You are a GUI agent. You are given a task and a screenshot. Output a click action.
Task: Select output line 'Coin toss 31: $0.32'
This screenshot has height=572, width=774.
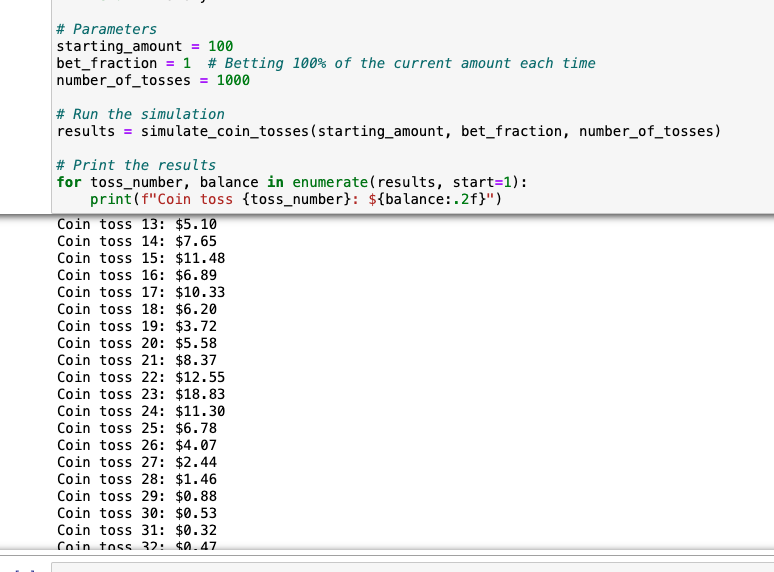137,531
